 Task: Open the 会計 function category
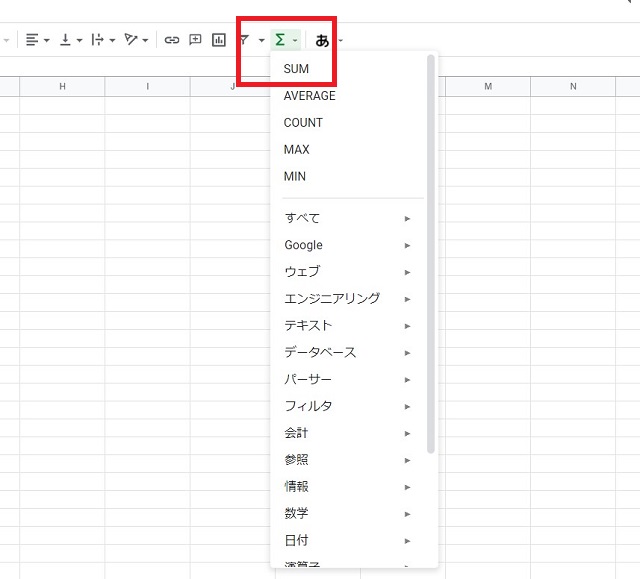(x=349, y=433)
